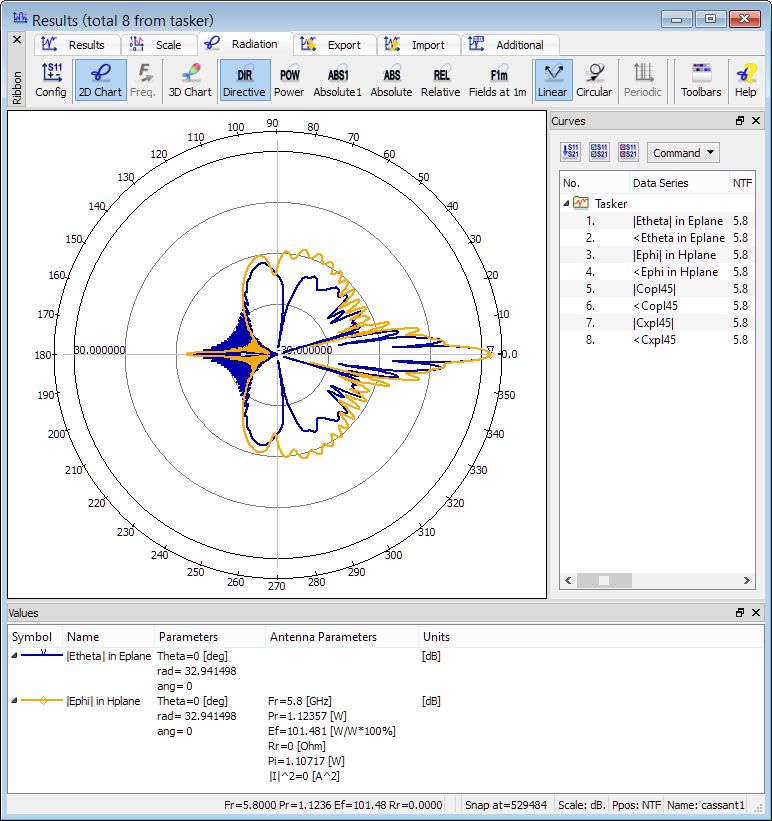
Task: Open the Config S11 settings icon
Action: (51, 80)
